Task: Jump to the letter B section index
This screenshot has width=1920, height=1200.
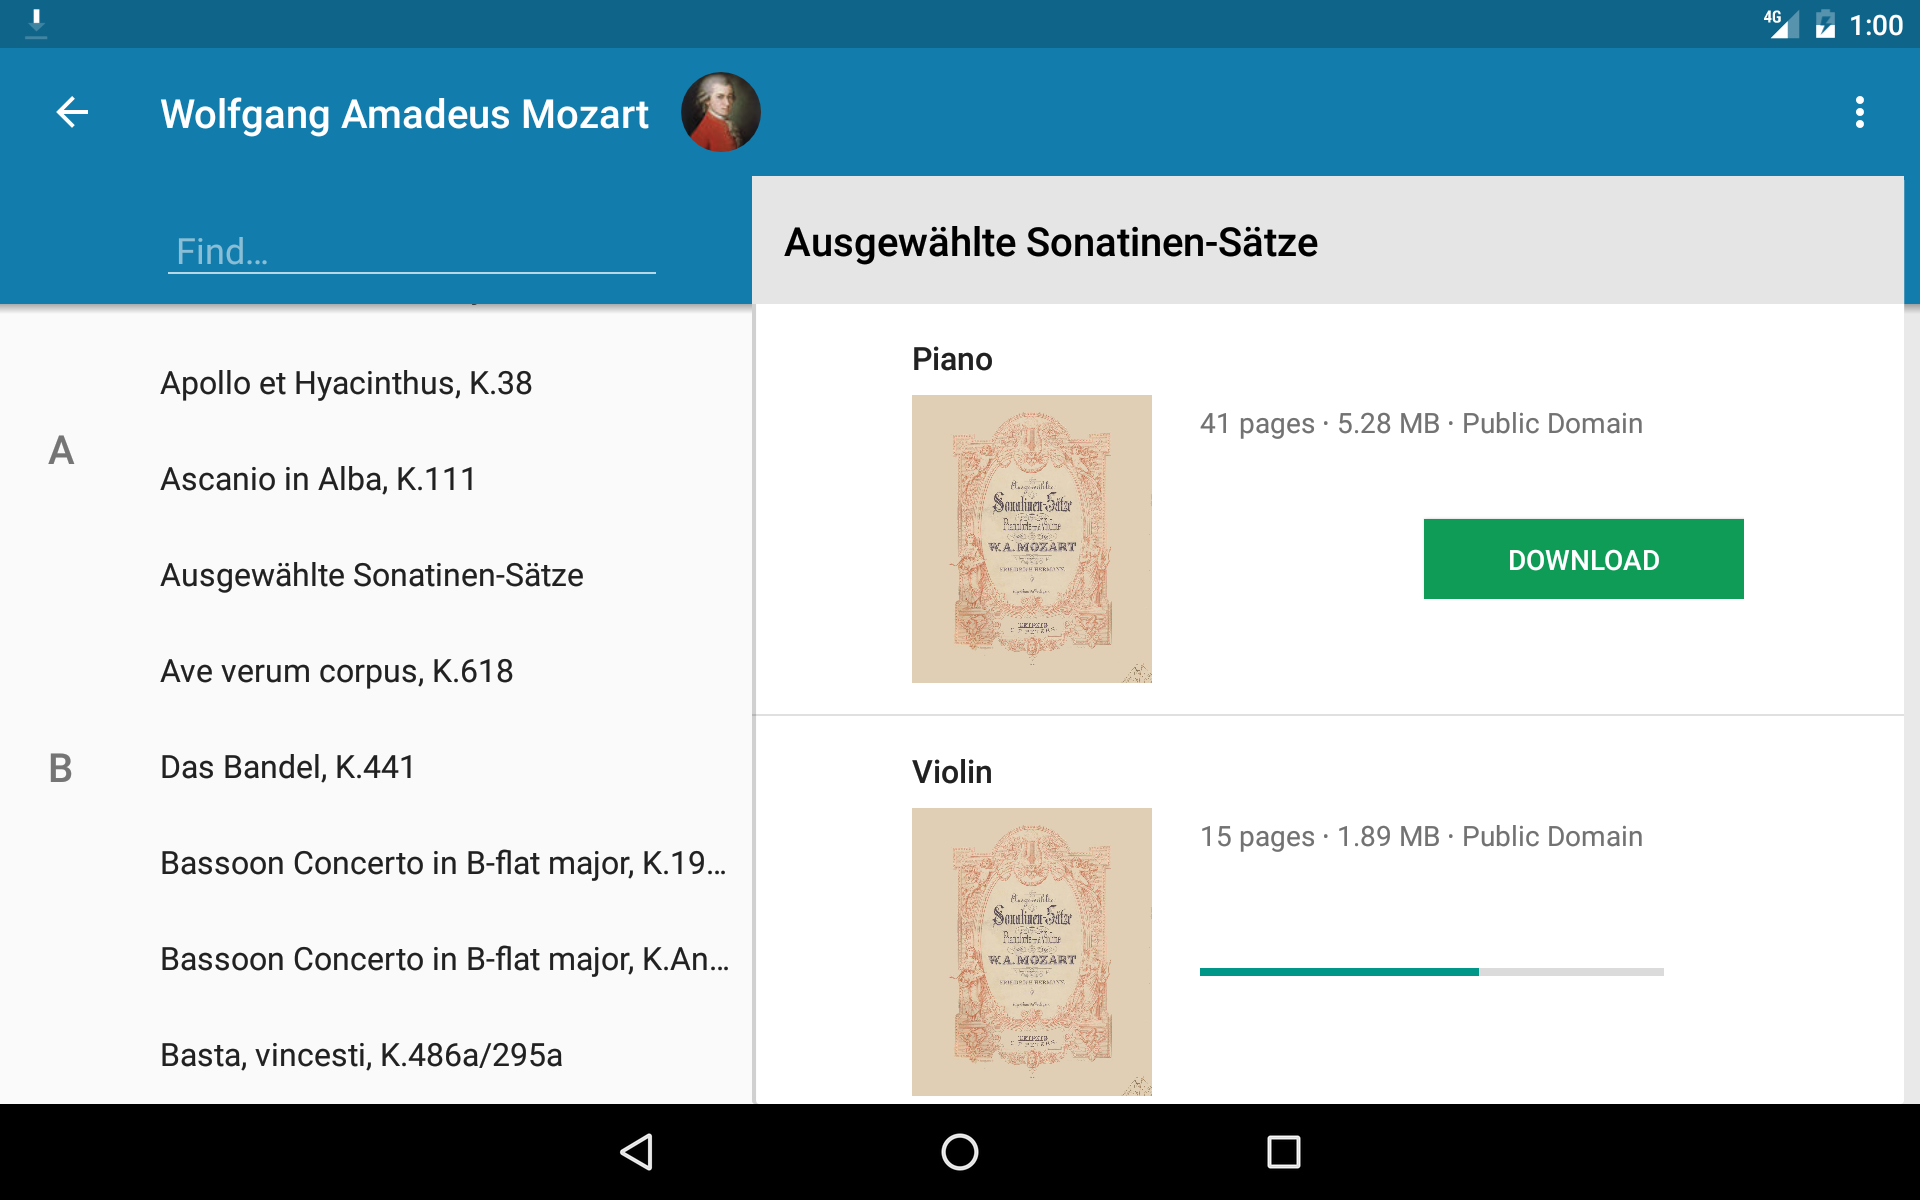Action: pyautogui.click(x=60, y=767)
